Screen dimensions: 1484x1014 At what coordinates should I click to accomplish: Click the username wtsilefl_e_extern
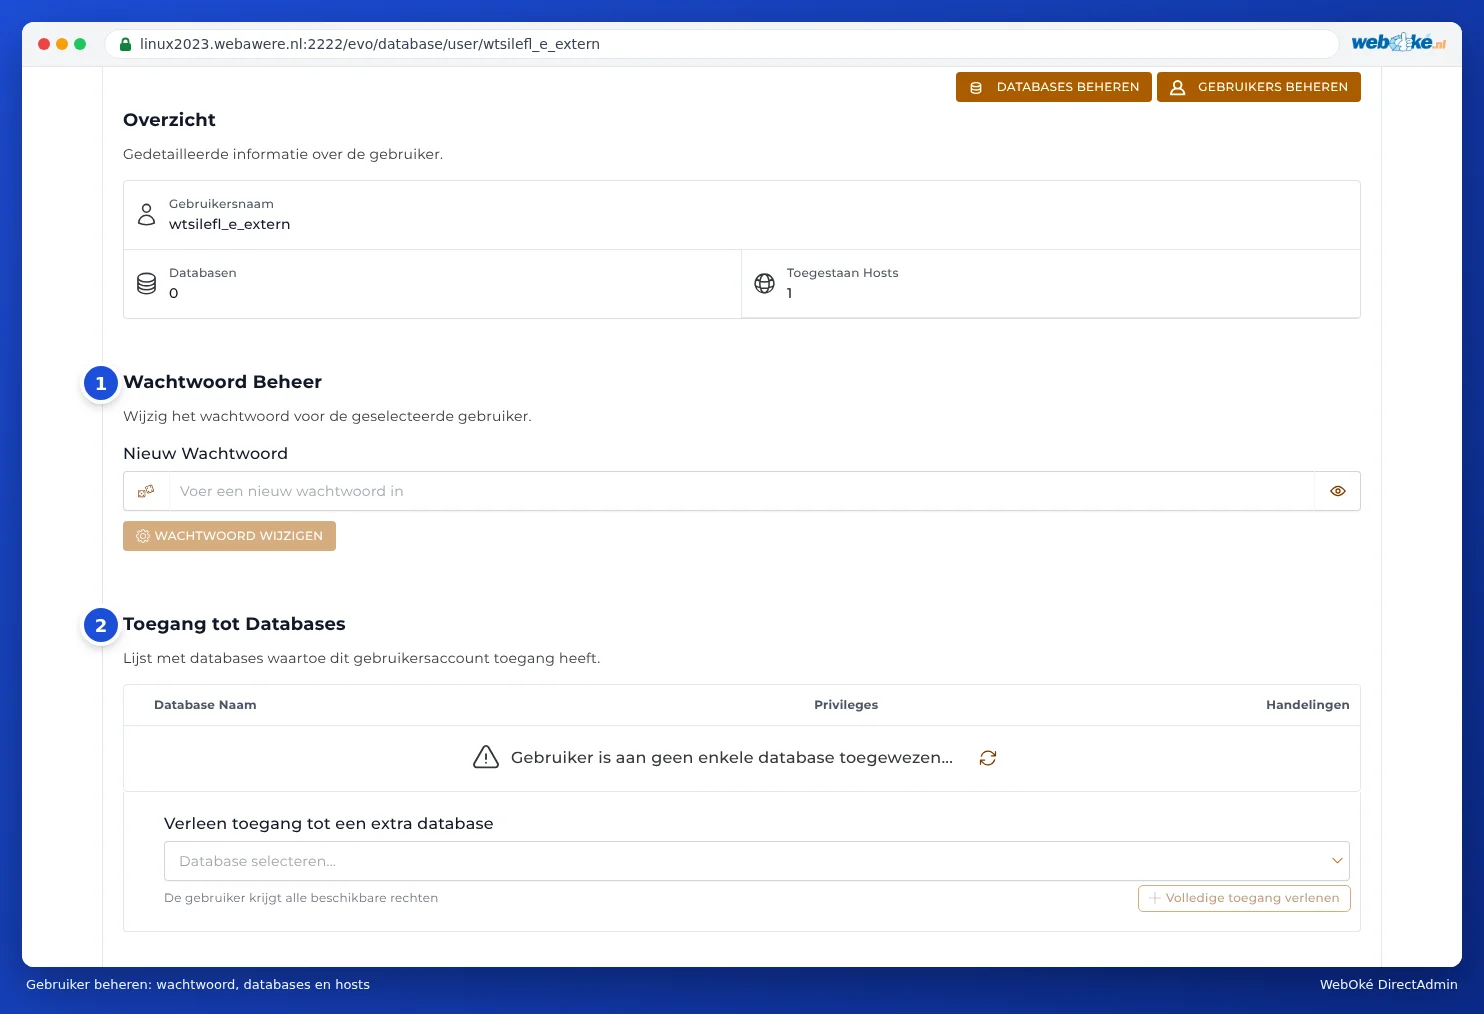click(x=230, y=224)
